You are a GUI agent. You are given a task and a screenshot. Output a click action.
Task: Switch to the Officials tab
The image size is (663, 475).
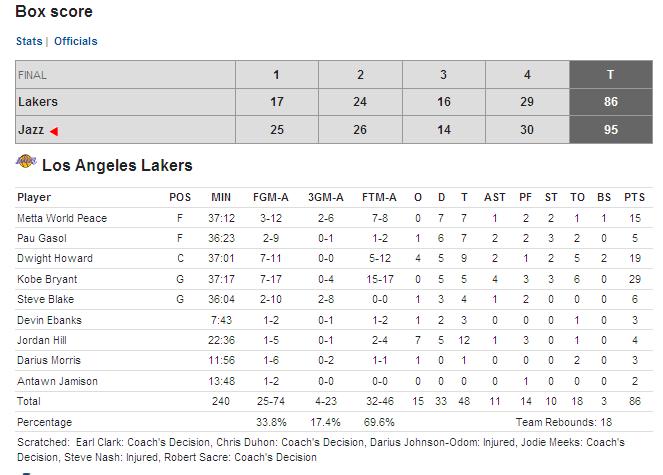coord(76,41)
